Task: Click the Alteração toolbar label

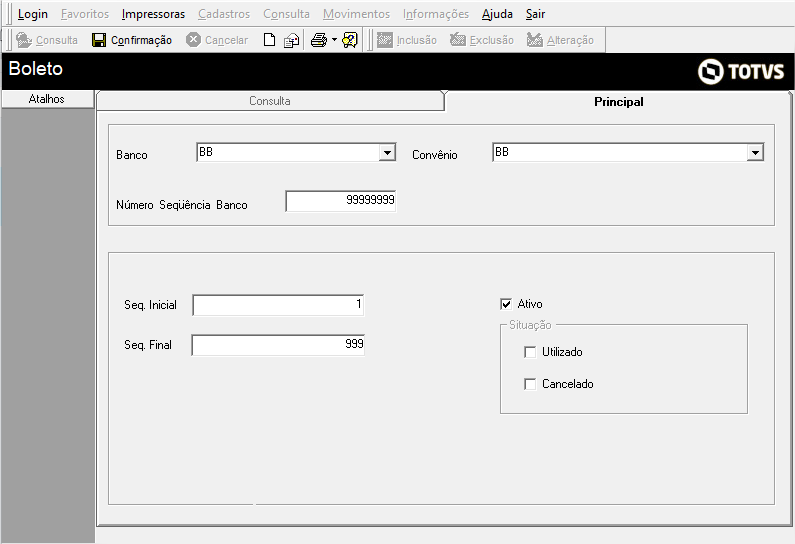Action: point(570,40)
